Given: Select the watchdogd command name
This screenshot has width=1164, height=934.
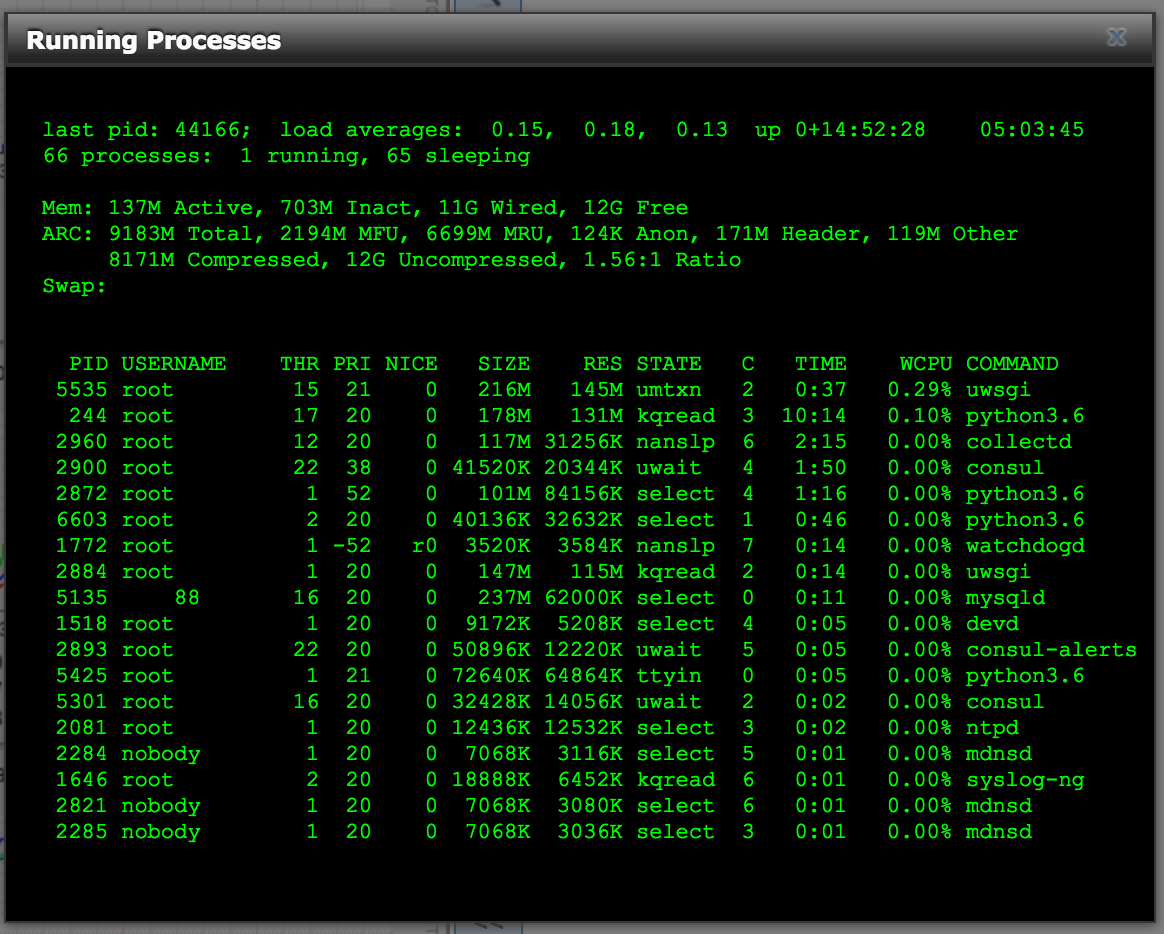Looking at the screenshot, I should [x=1025, y=546].
